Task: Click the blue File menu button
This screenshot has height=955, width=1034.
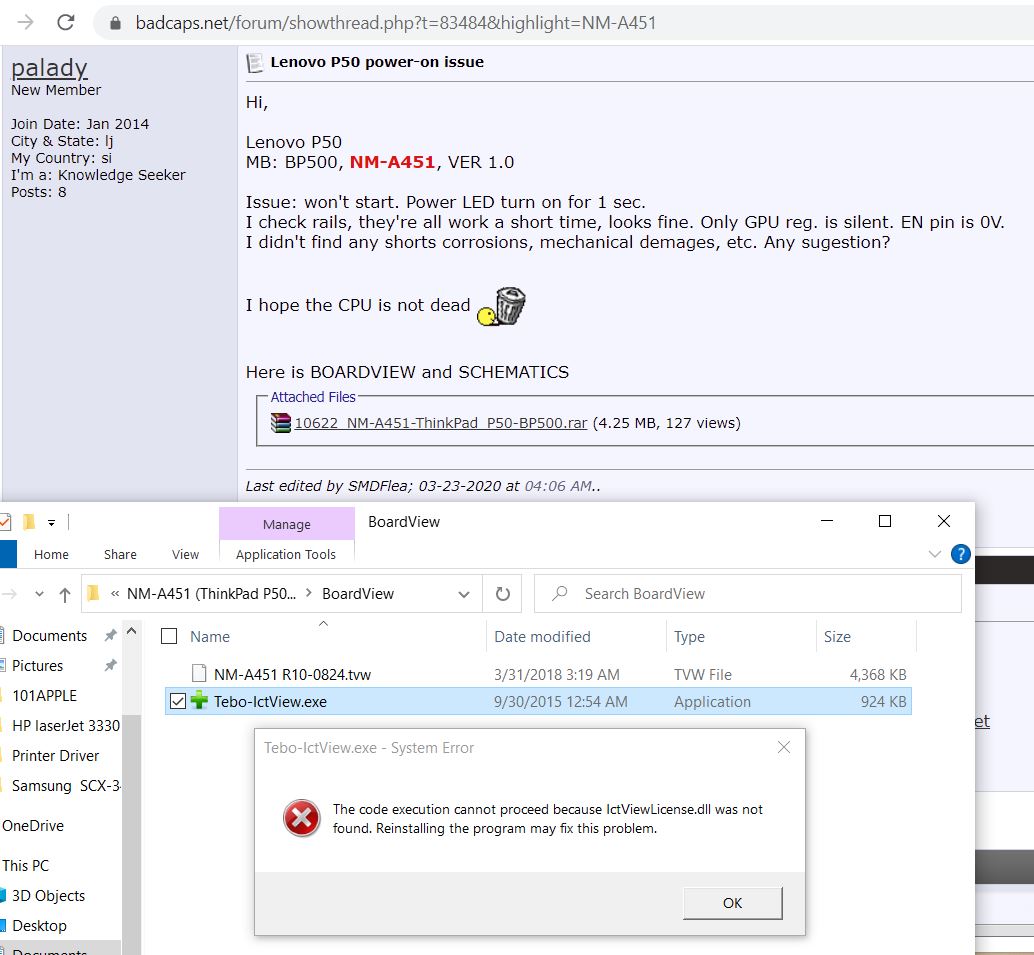Action: [x=8, y=555]
